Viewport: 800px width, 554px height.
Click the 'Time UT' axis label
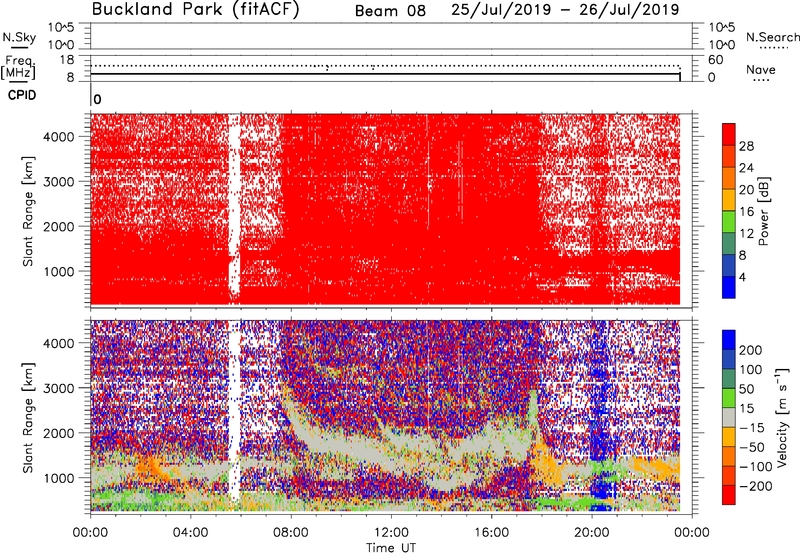tap(391, 548)
